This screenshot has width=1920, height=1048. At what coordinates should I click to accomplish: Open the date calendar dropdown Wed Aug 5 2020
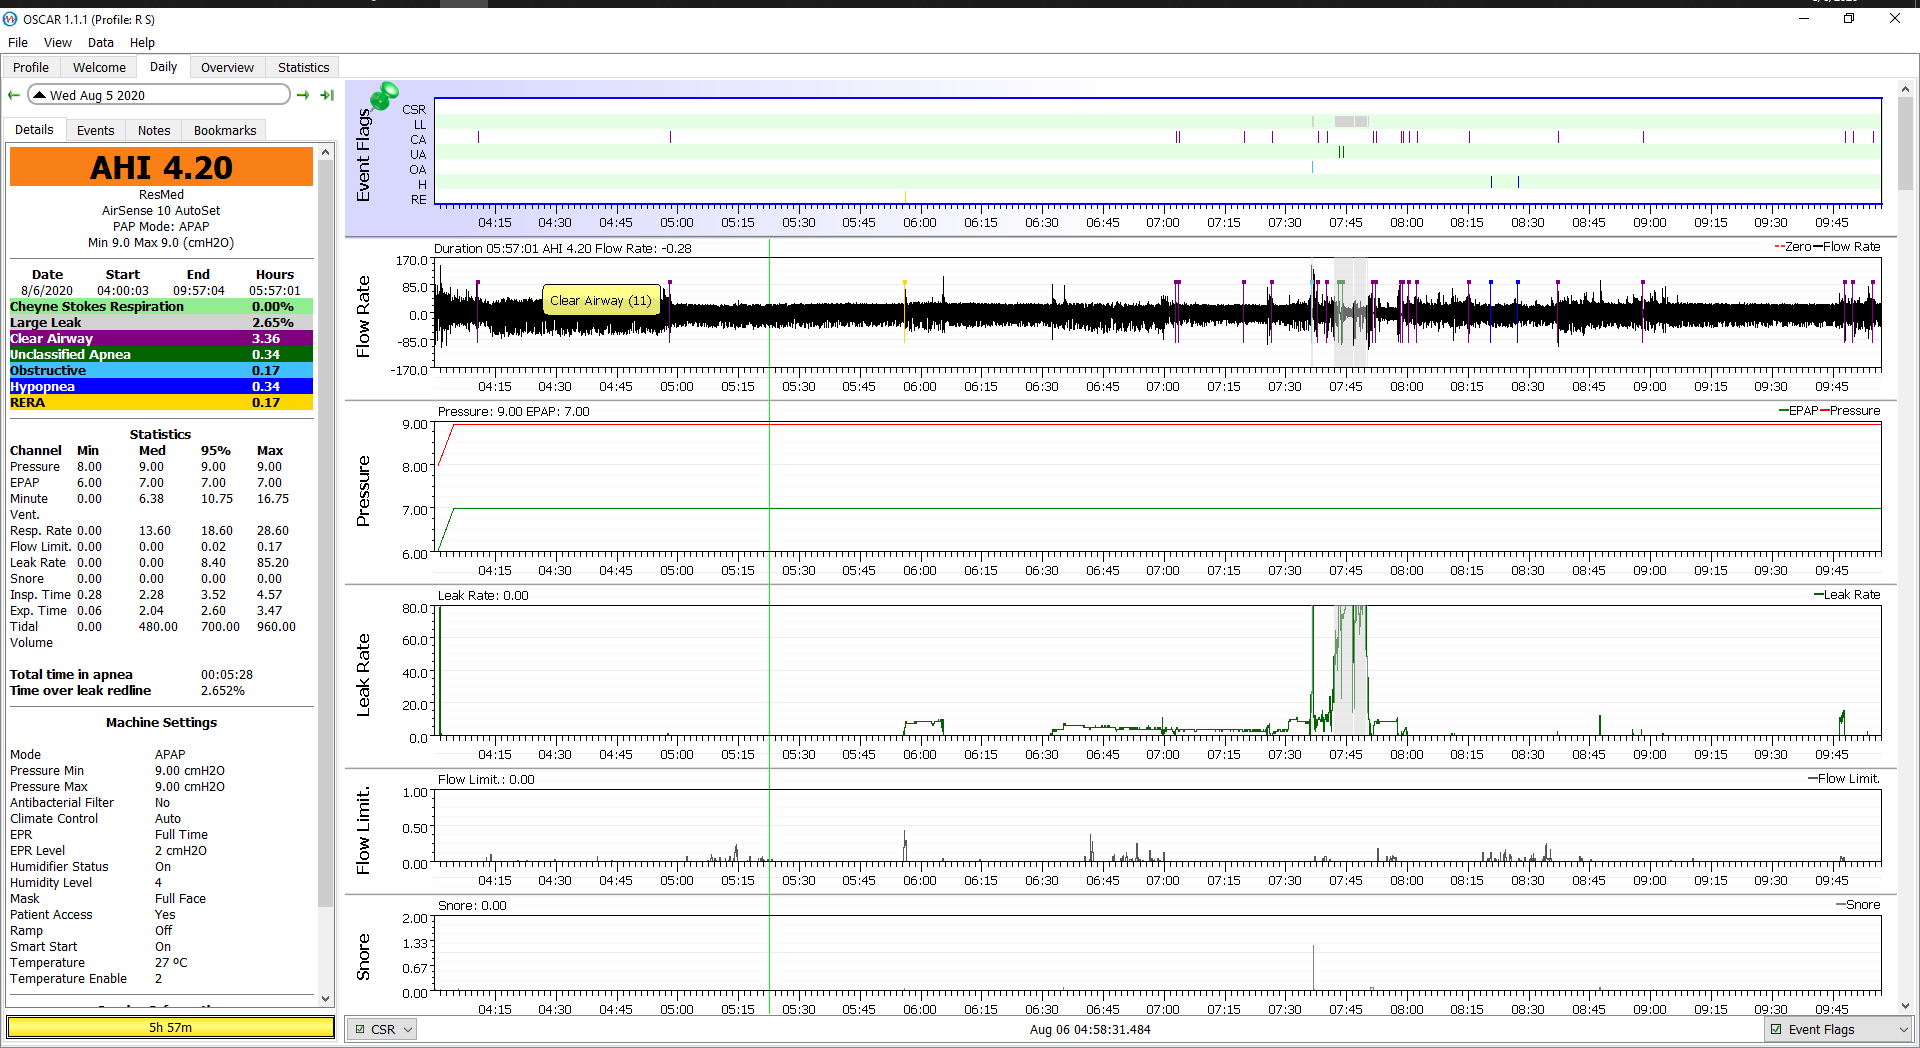pyautogui.click(x=160, y=95)
